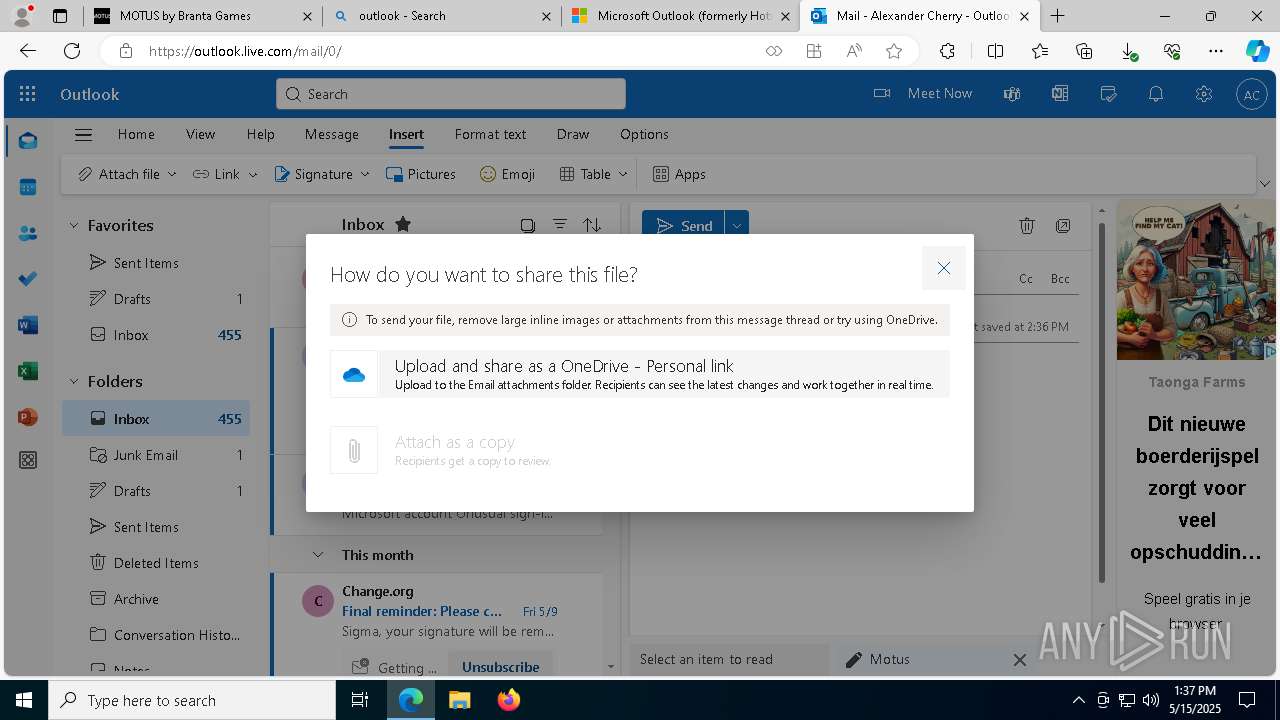
Task: Launch Word from the app rail
Action: point(28,325)
